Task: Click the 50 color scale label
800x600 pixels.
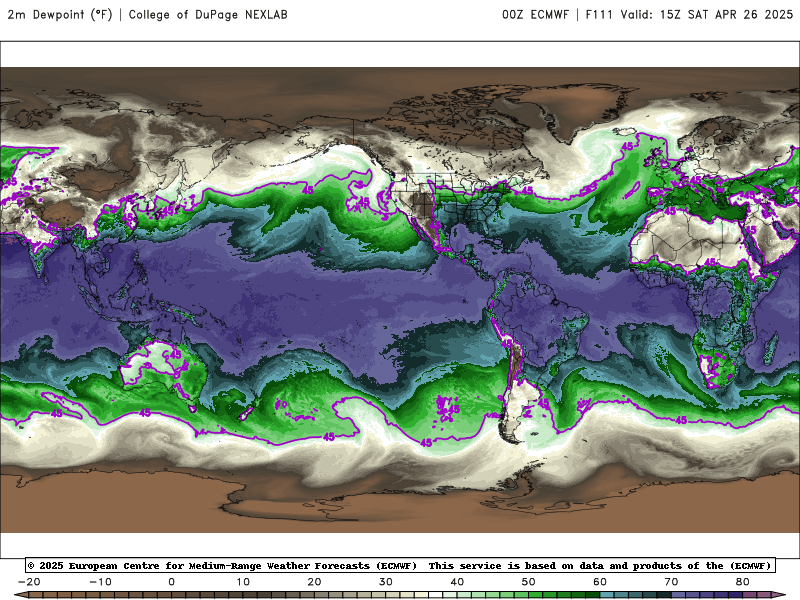Action: coord(529,582)
